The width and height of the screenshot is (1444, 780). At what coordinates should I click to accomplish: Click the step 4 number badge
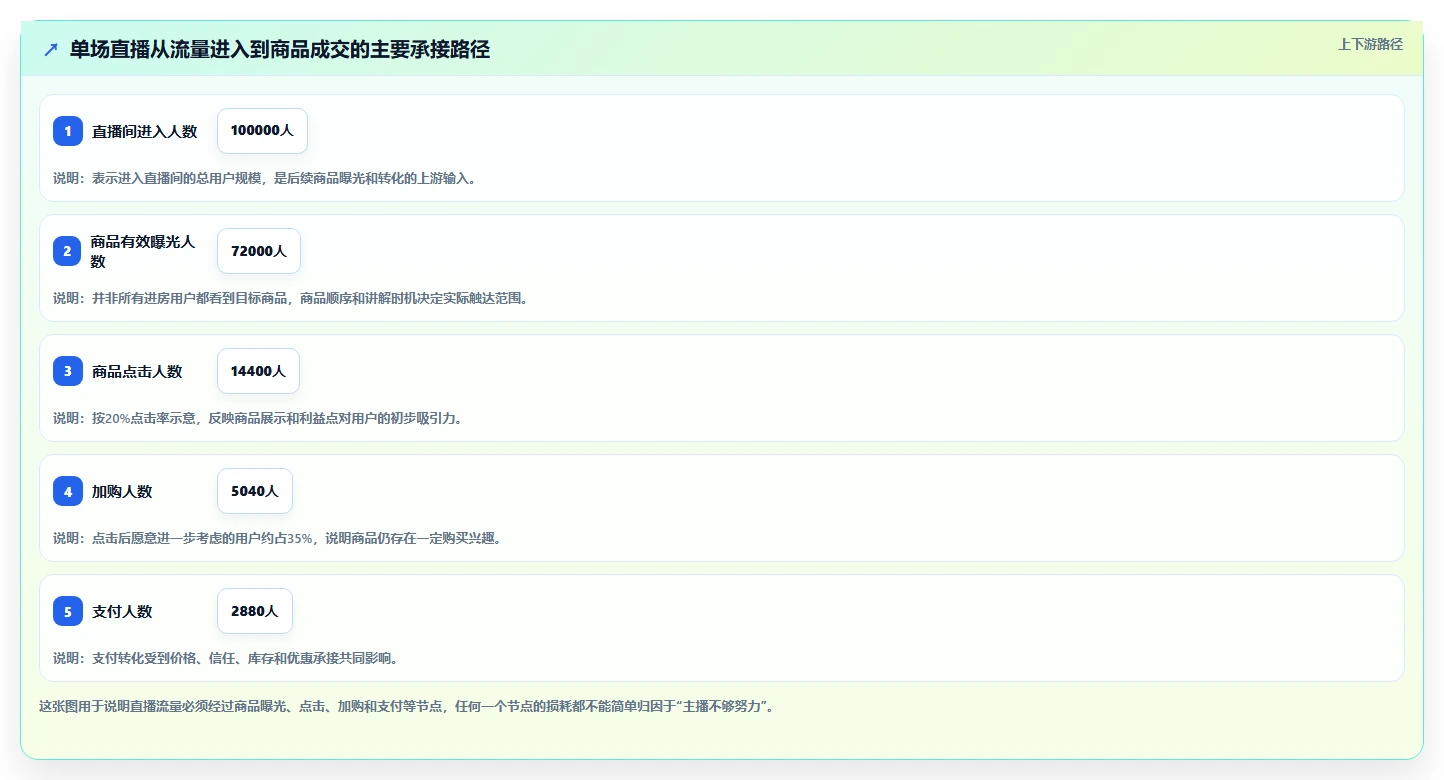pos(68,491)
